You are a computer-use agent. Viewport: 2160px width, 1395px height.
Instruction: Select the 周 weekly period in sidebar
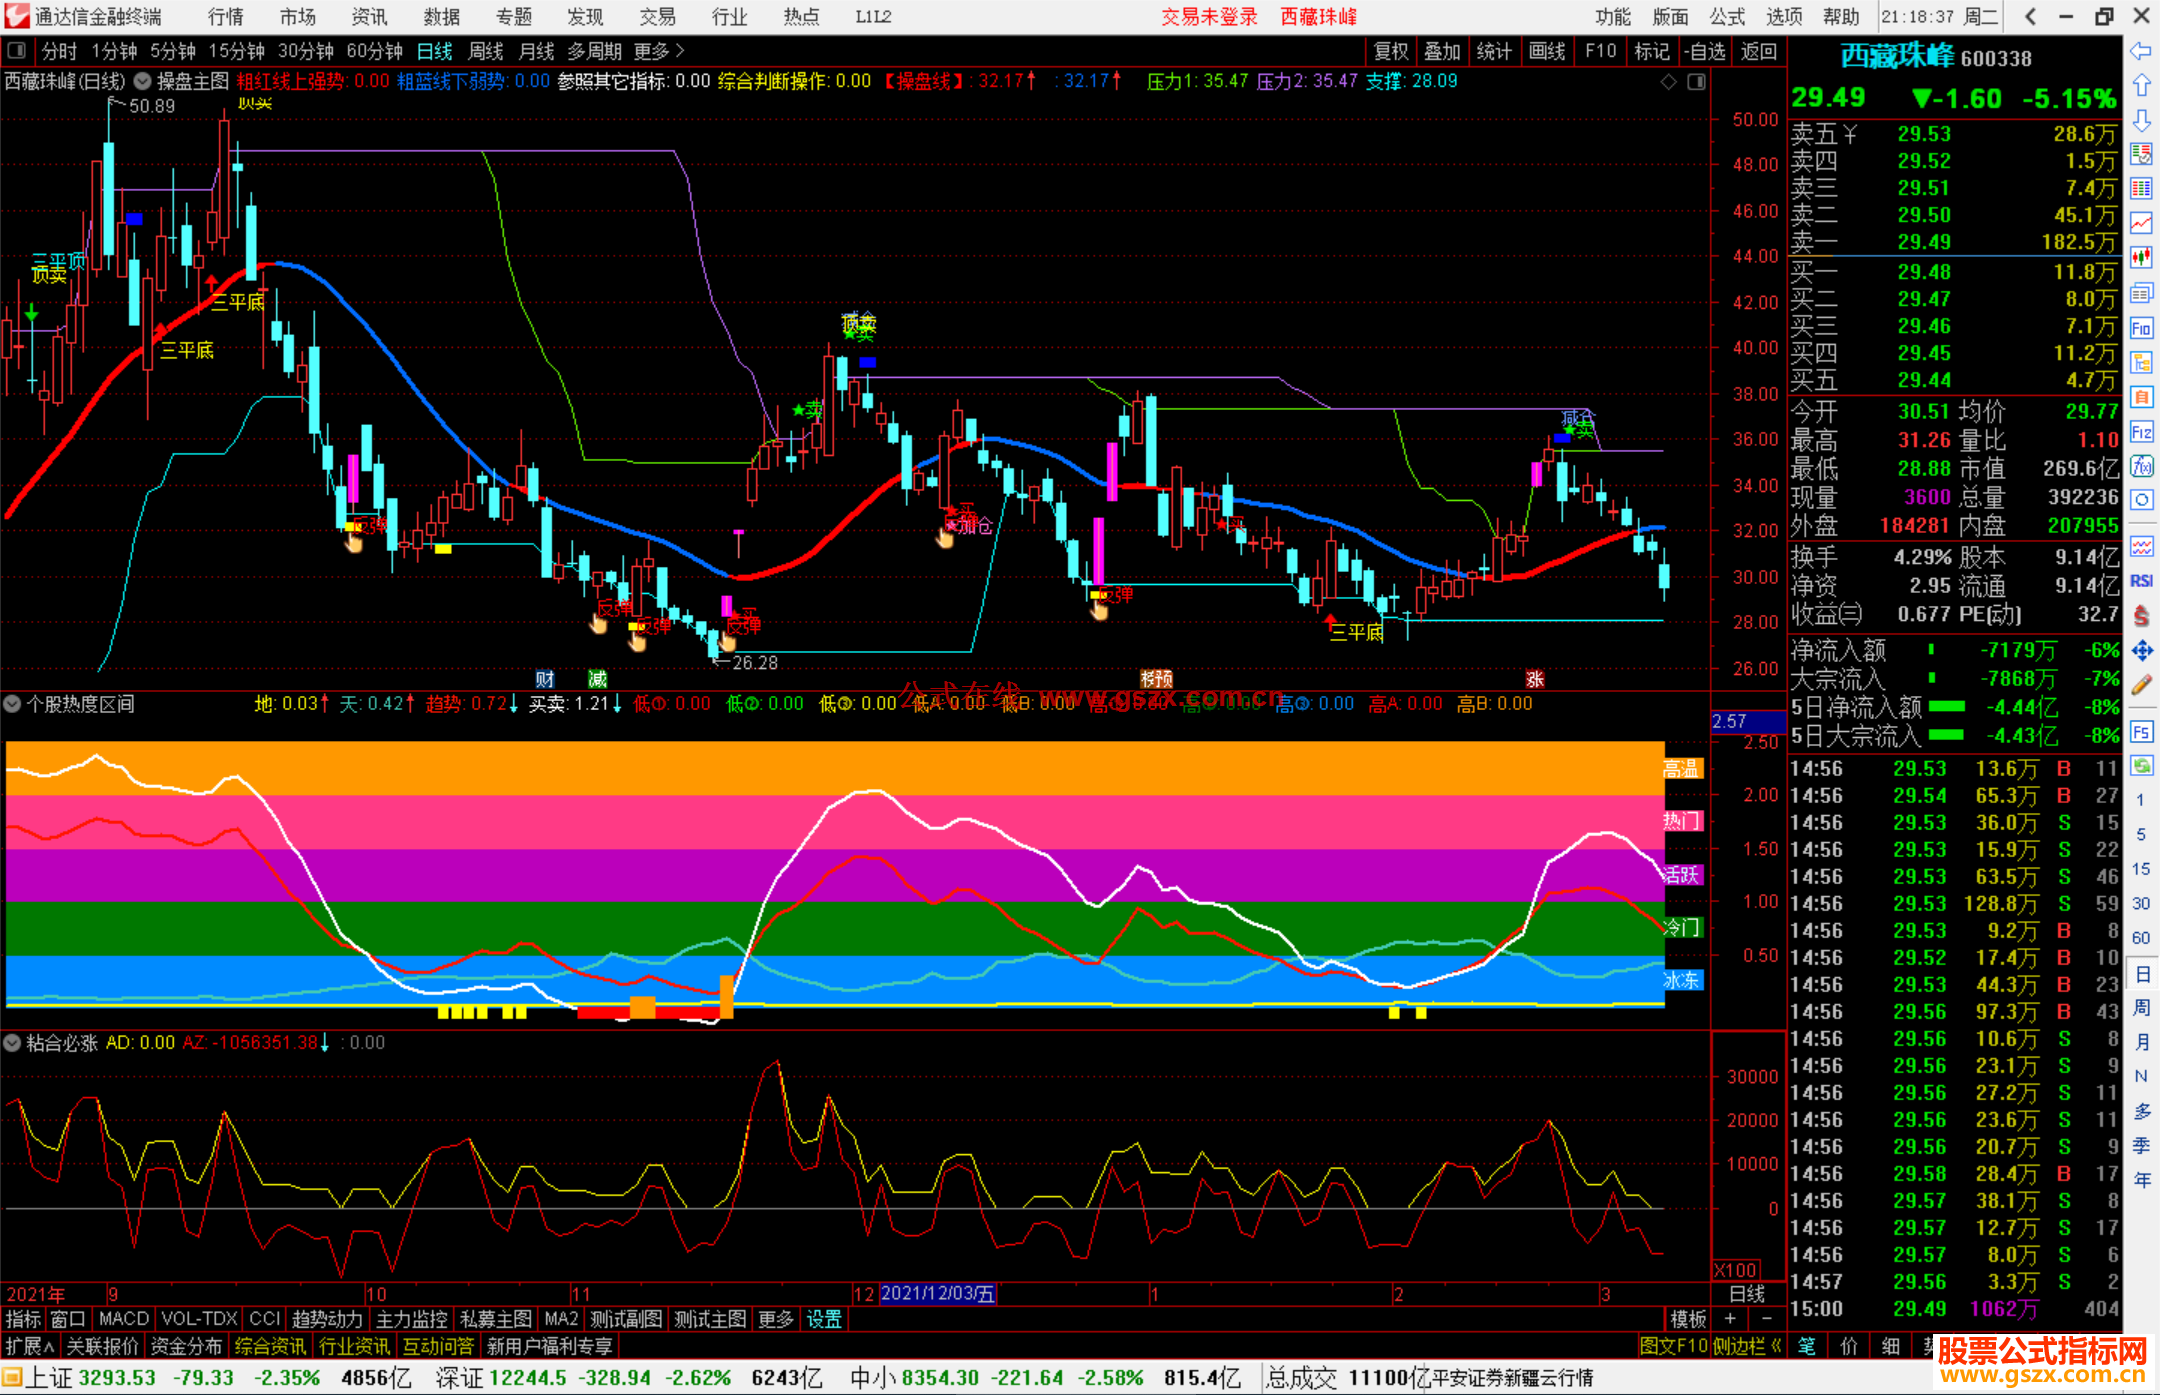2141,1007
